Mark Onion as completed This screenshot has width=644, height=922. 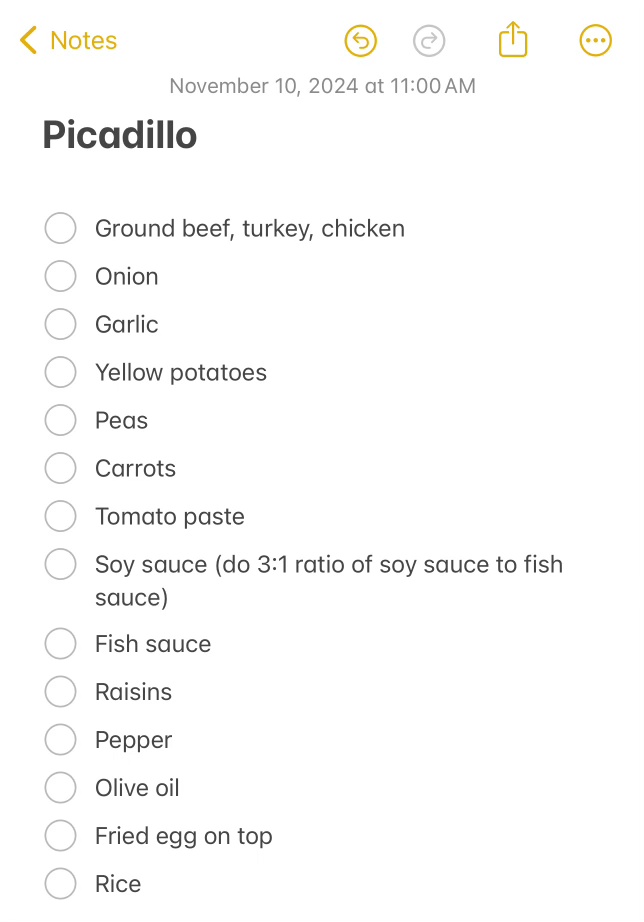coord(61,276)
